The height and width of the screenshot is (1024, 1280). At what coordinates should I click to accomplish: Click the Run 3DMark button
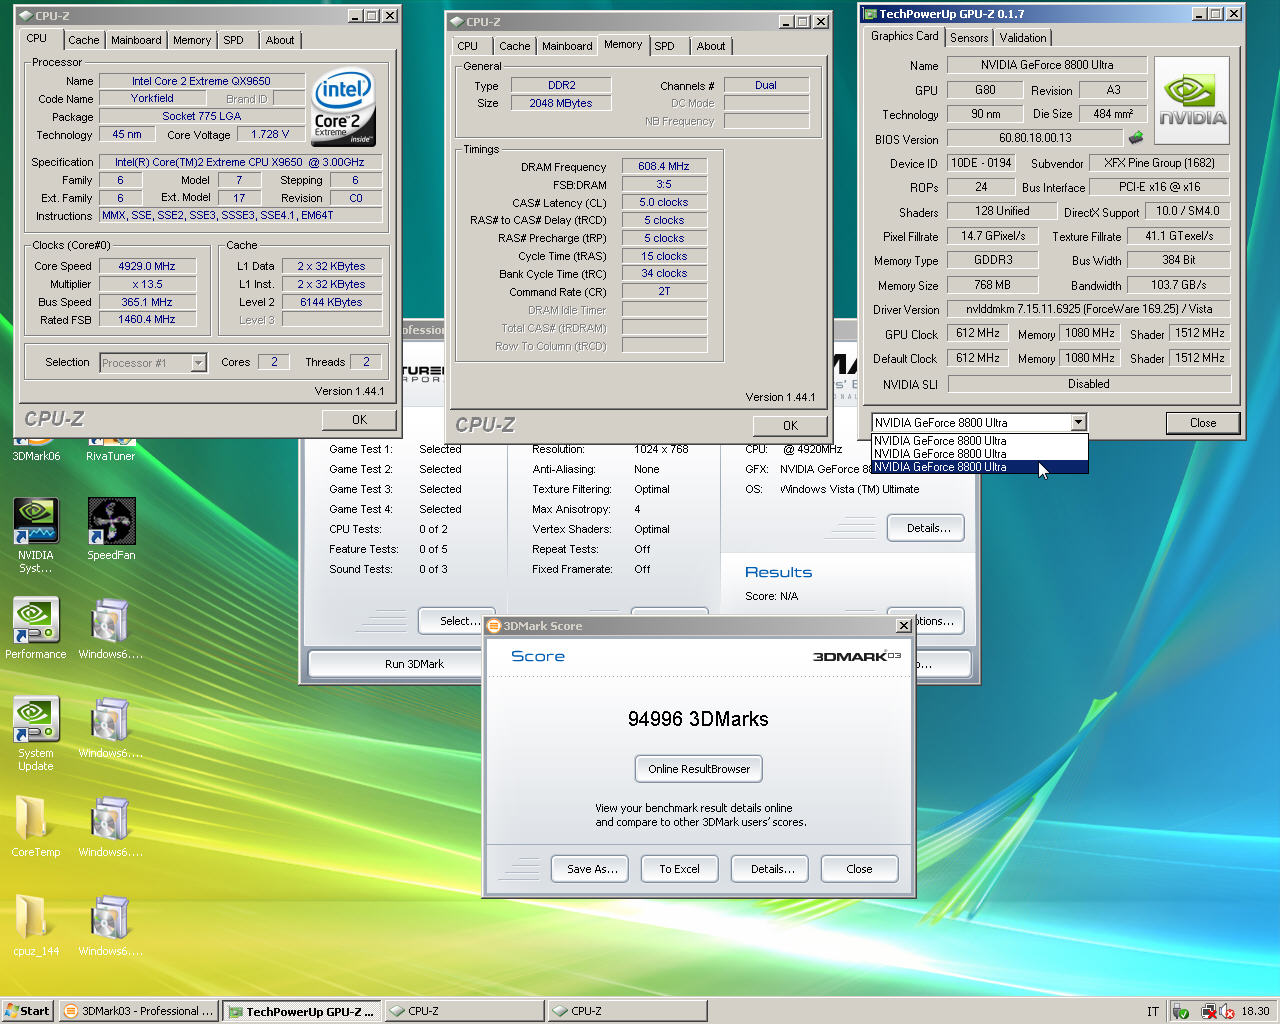click(396, 664)
